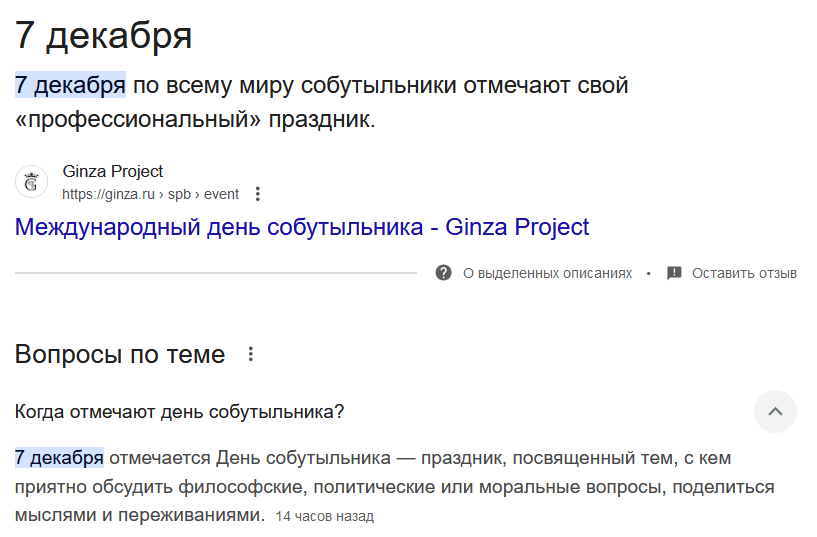Collapse the "Когда отмечают день собутыльника?" question
Viewport: 817px width, 537px height.
(x=180, y=411)
